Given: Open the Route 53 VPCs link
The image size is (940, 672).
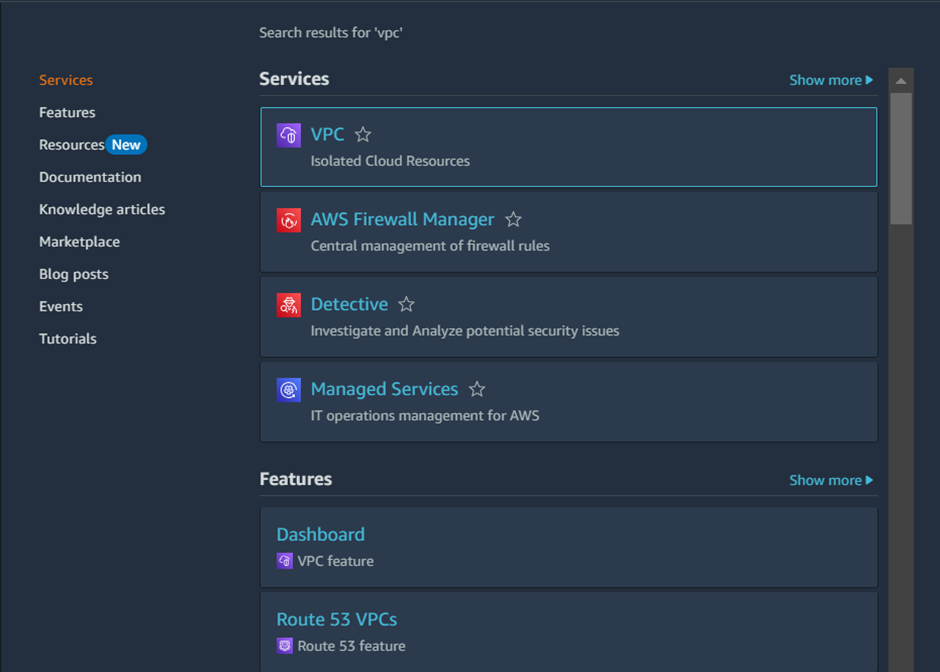Looking at the screenshot, I should coord(336,619).
